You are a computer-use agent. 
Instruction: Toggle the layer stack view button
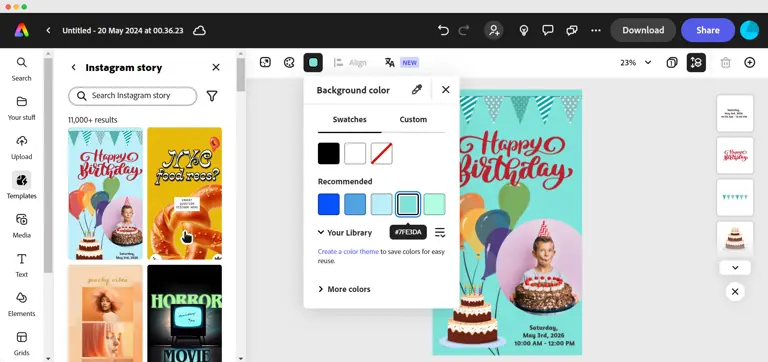point(696,62)
